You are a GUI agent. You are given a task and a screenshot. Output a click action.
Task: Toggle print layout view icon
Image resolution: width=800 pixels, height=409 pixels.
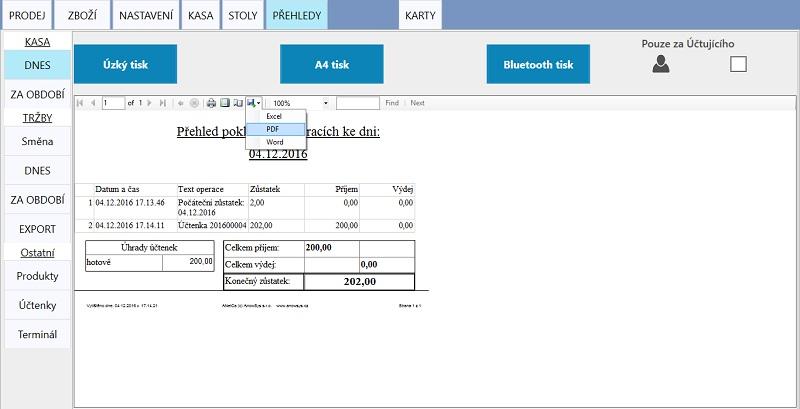click(x=225, y=103)
